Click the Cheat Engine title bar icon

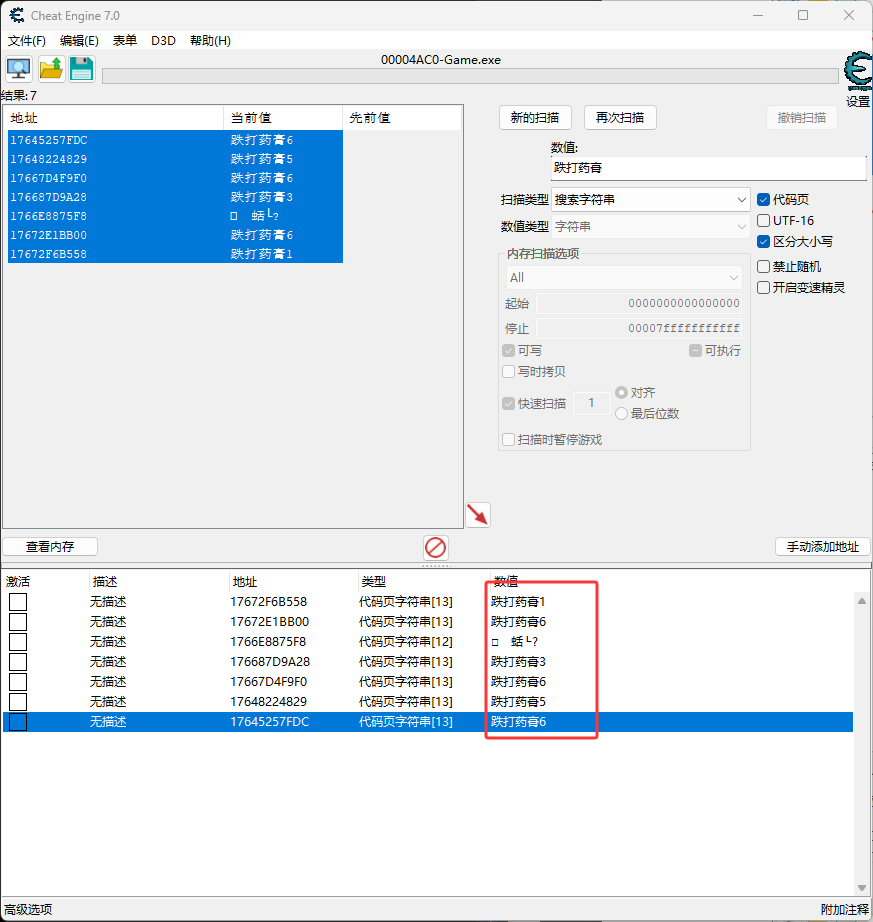click(16, 15)
